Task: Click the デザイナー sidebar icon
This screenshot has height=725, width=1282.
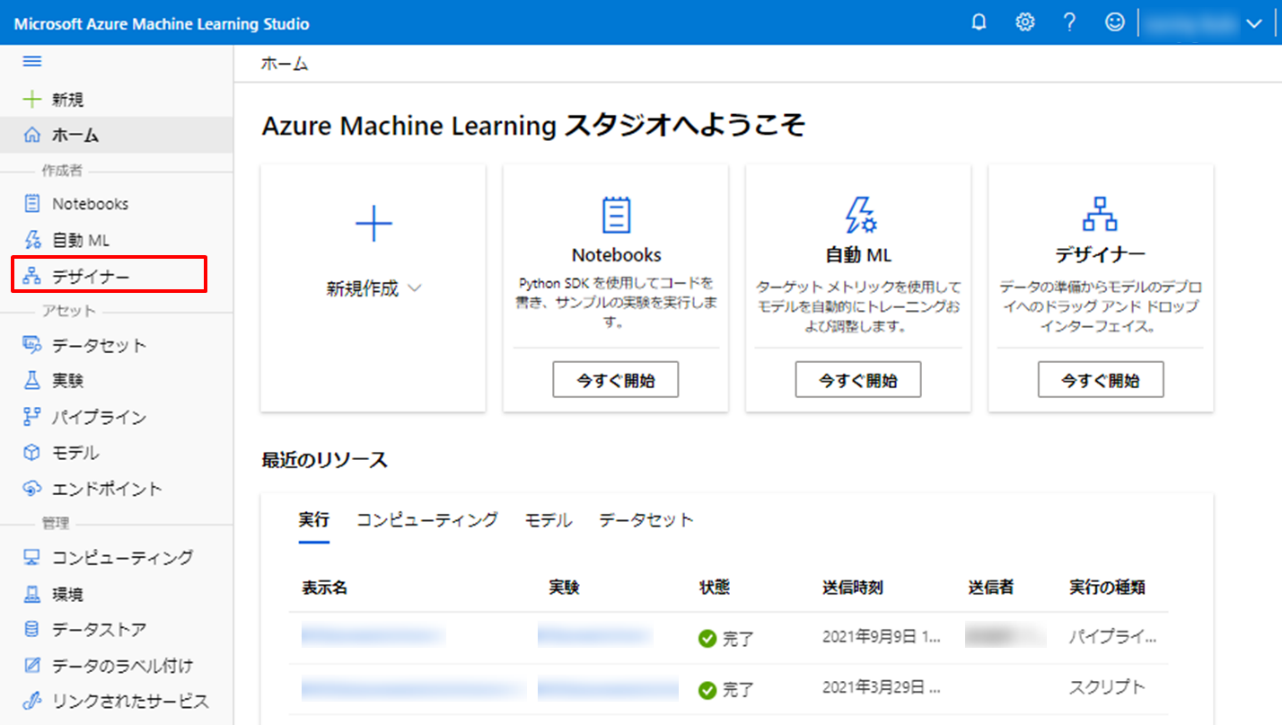Action: click(x=32, y=276)
